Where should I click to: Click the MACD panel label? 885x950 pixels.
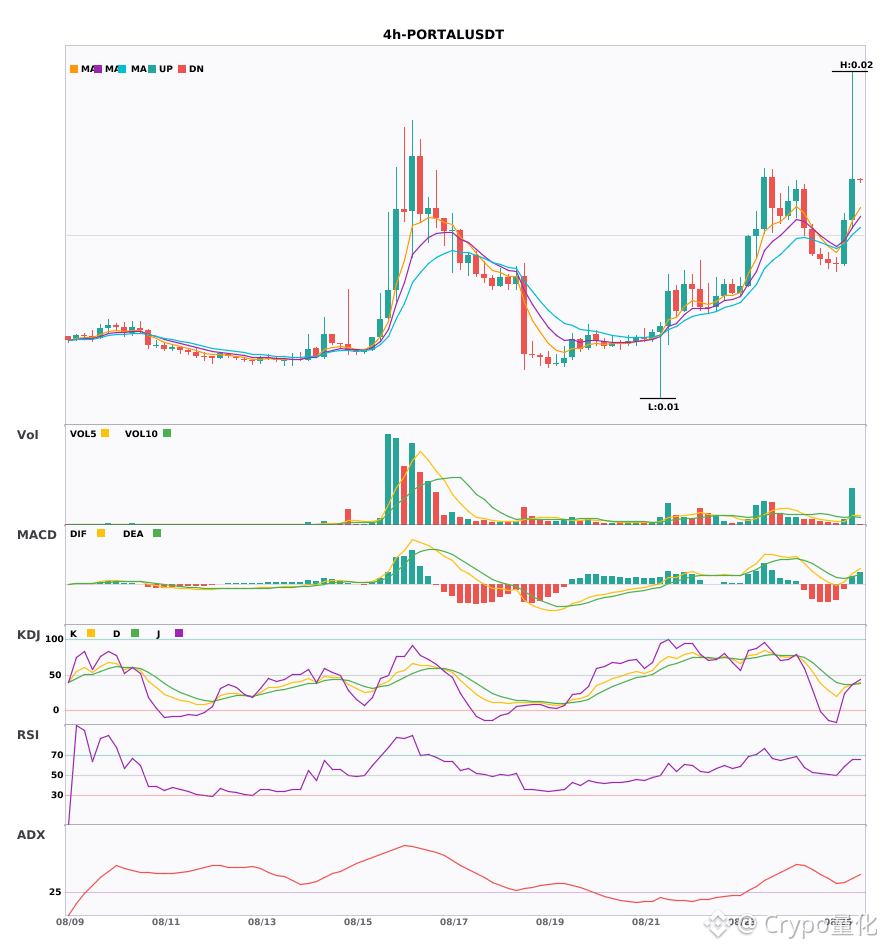tap(36, 535)
